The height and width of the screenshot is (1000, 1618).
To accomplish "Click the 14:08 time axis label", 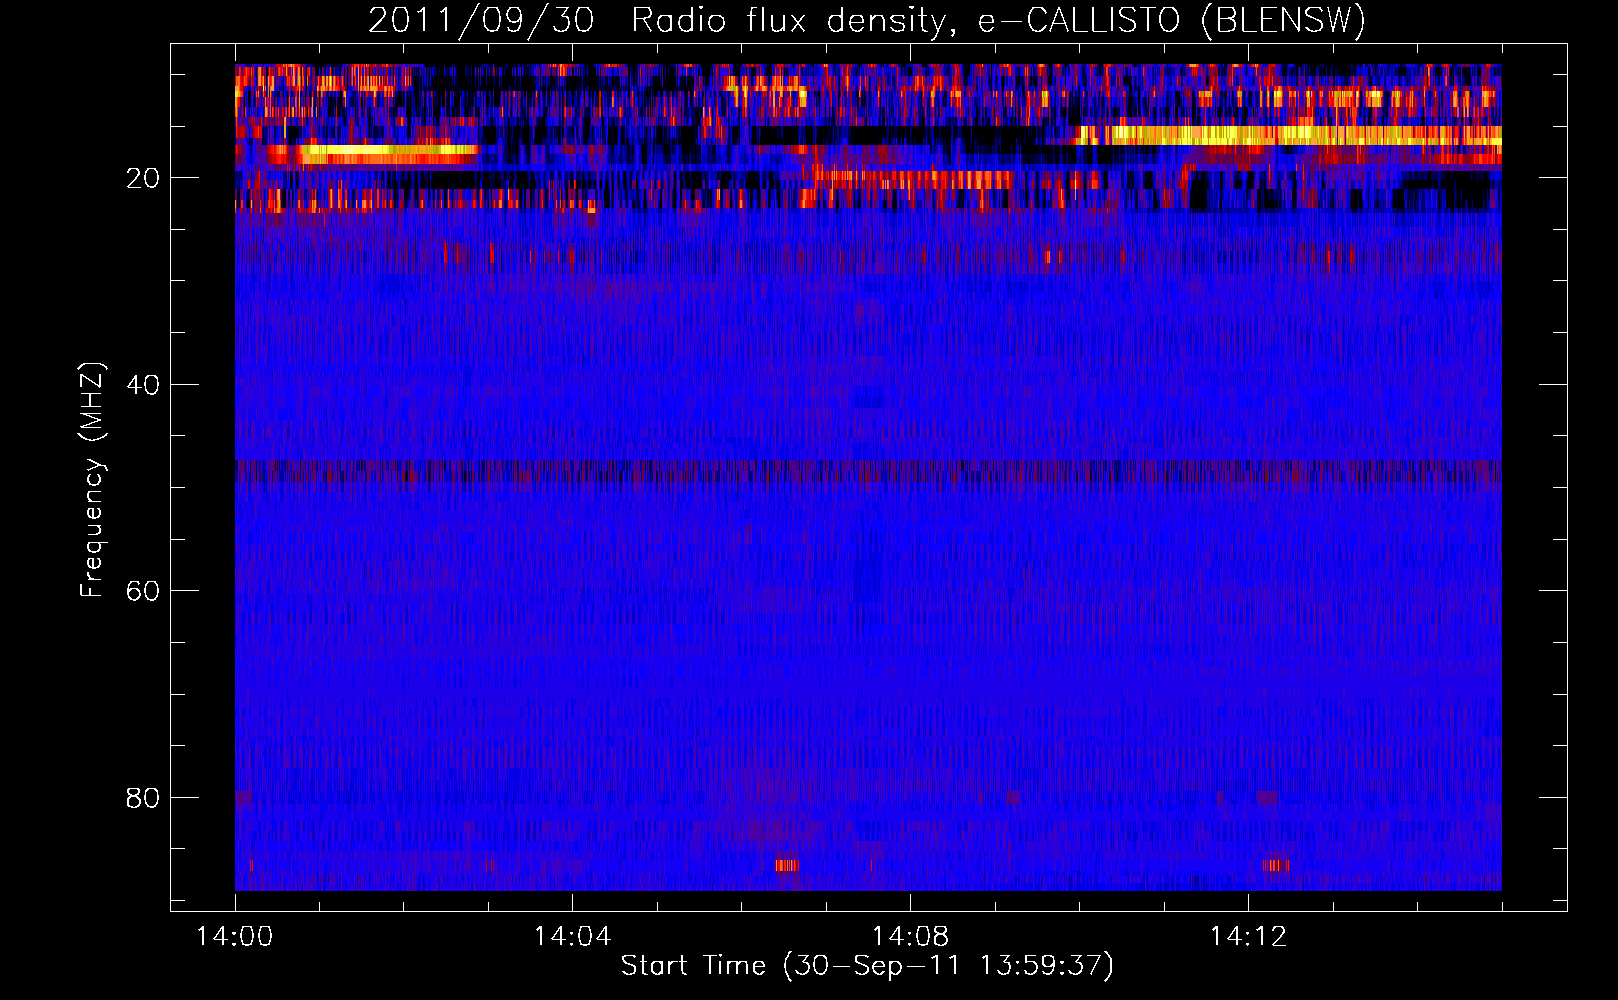I will 910,937.
